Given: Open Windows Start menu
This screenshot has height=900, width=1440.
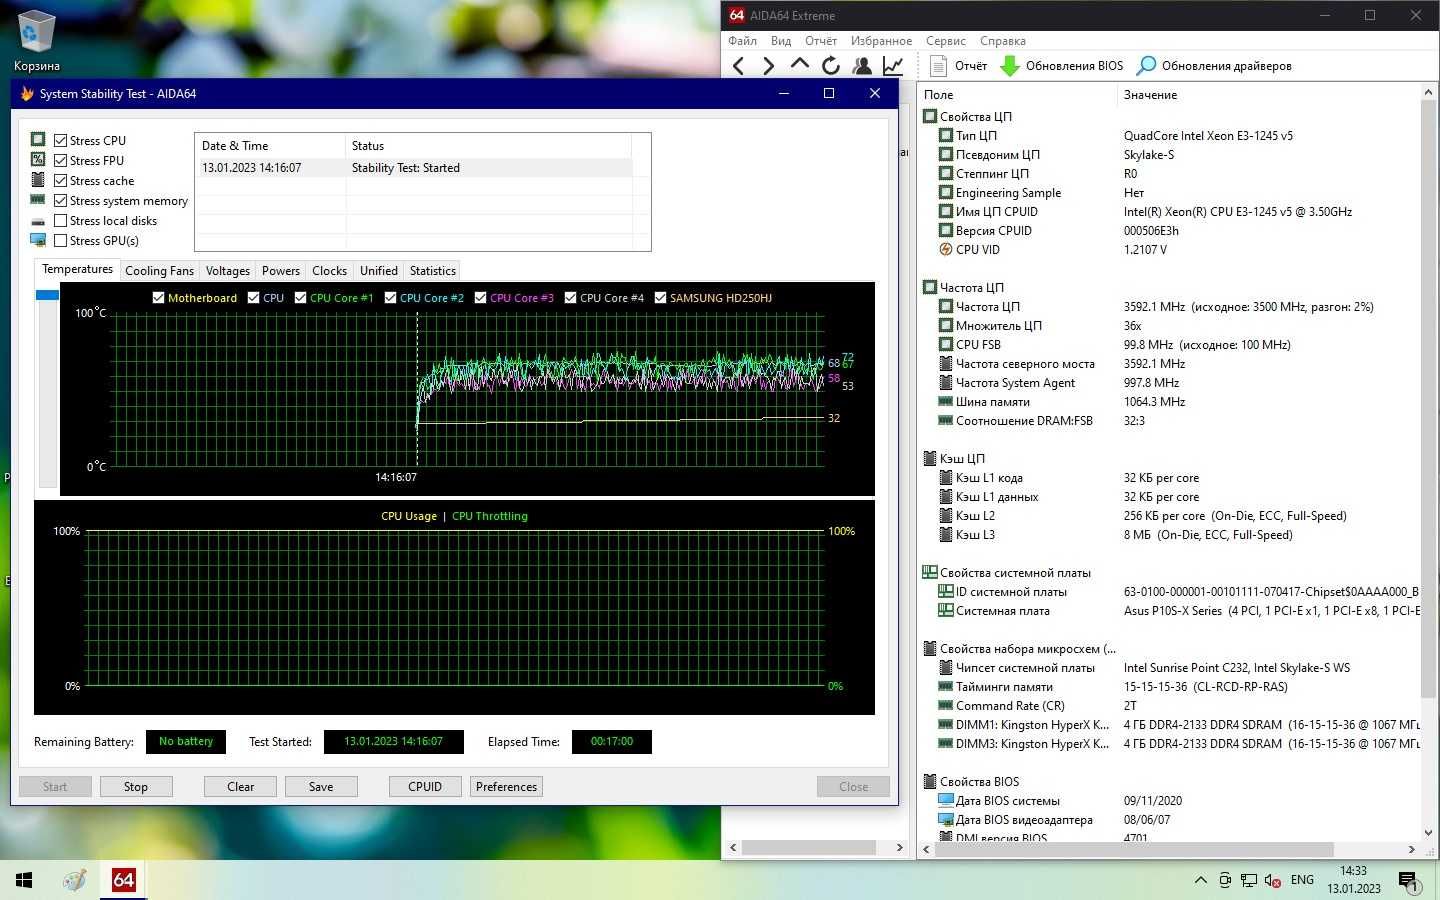Looking at the screenshot, I should pyautogui.click(x=24, y=880).
